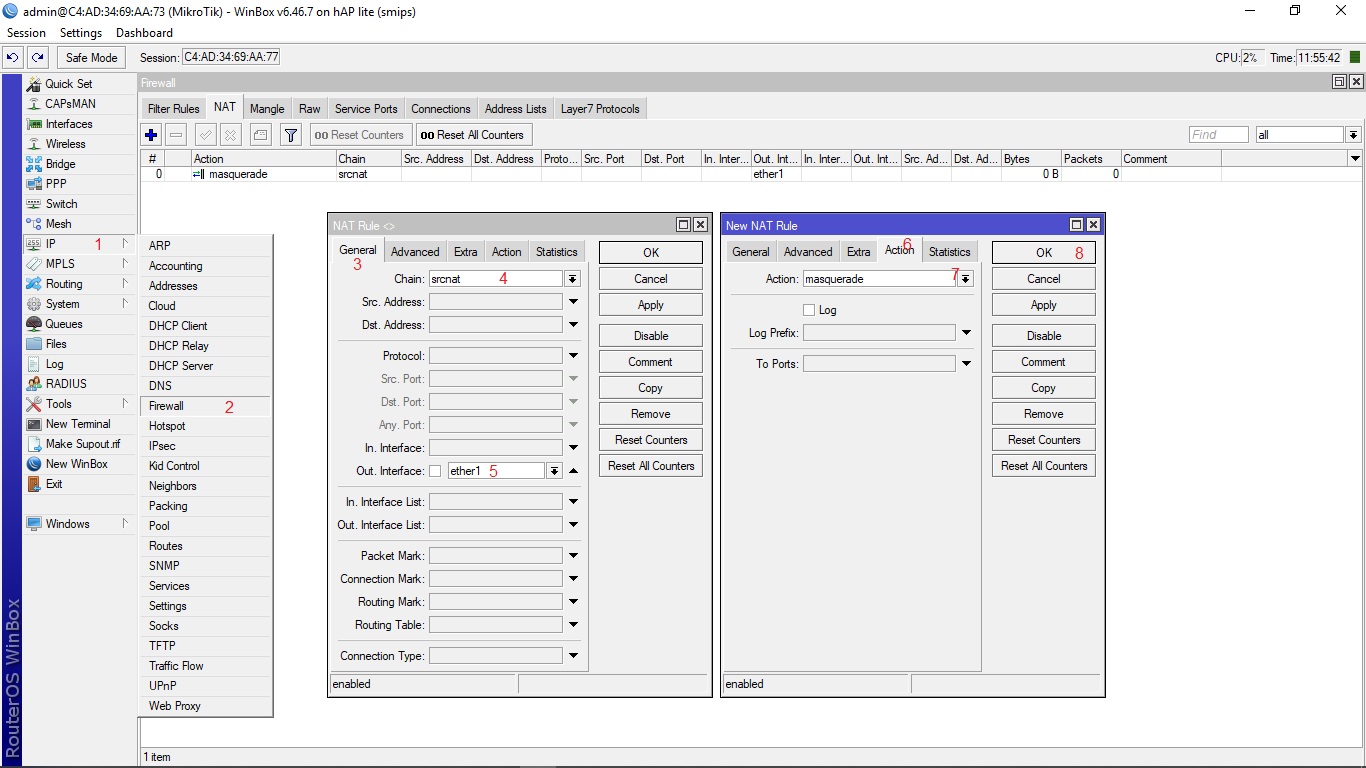Expand the Tools submenu in the sidebar
Screen dimensions: 1366x768
(x=80, y=404)
